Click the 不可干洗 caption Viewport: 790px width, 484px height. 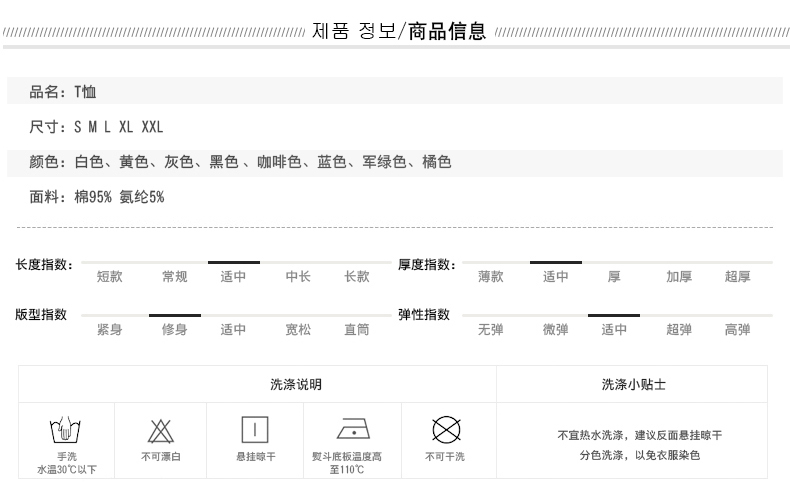(x=445, y=456)
